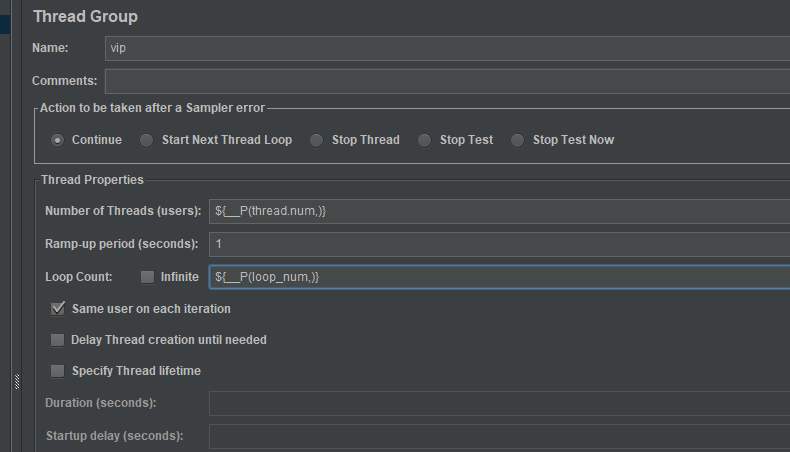Click the Number of Threads input field
This screenshot has height=452, width=790.
pos(499,211)
